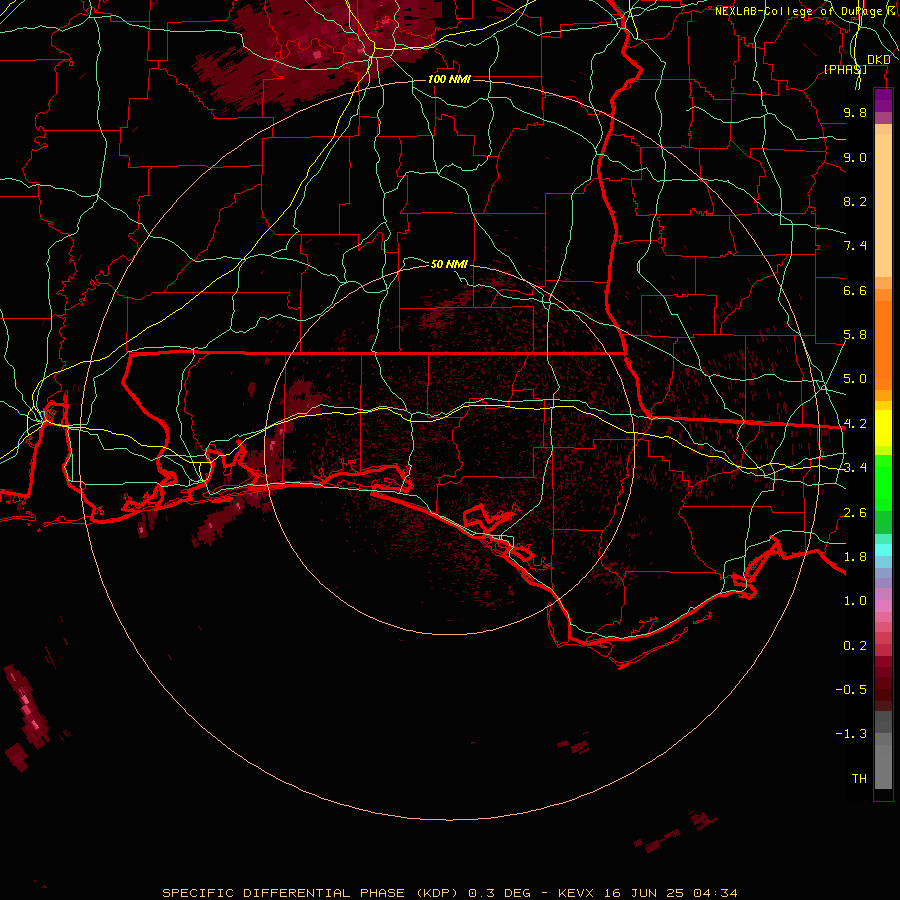Select the -1.3 value on the color scale
The height and width of the screenshot is (900, 900).
851,734
